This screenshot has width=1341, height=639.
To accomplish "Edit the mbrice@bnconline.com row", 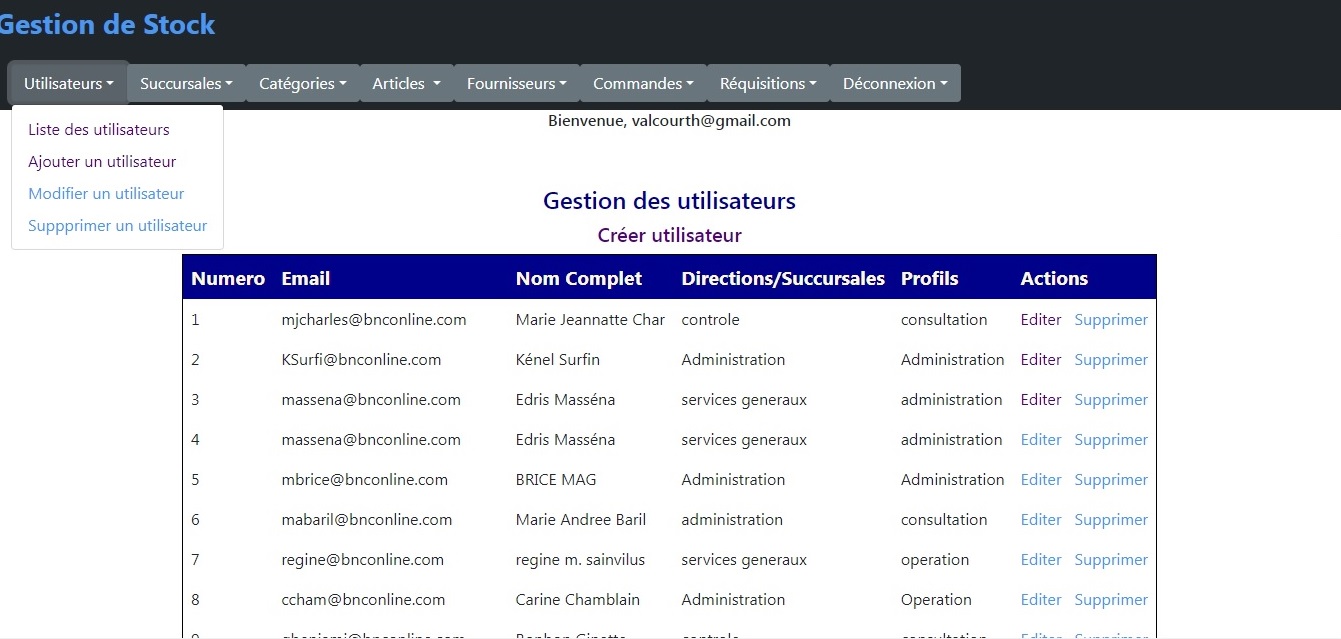I will tap(1040, 480).
